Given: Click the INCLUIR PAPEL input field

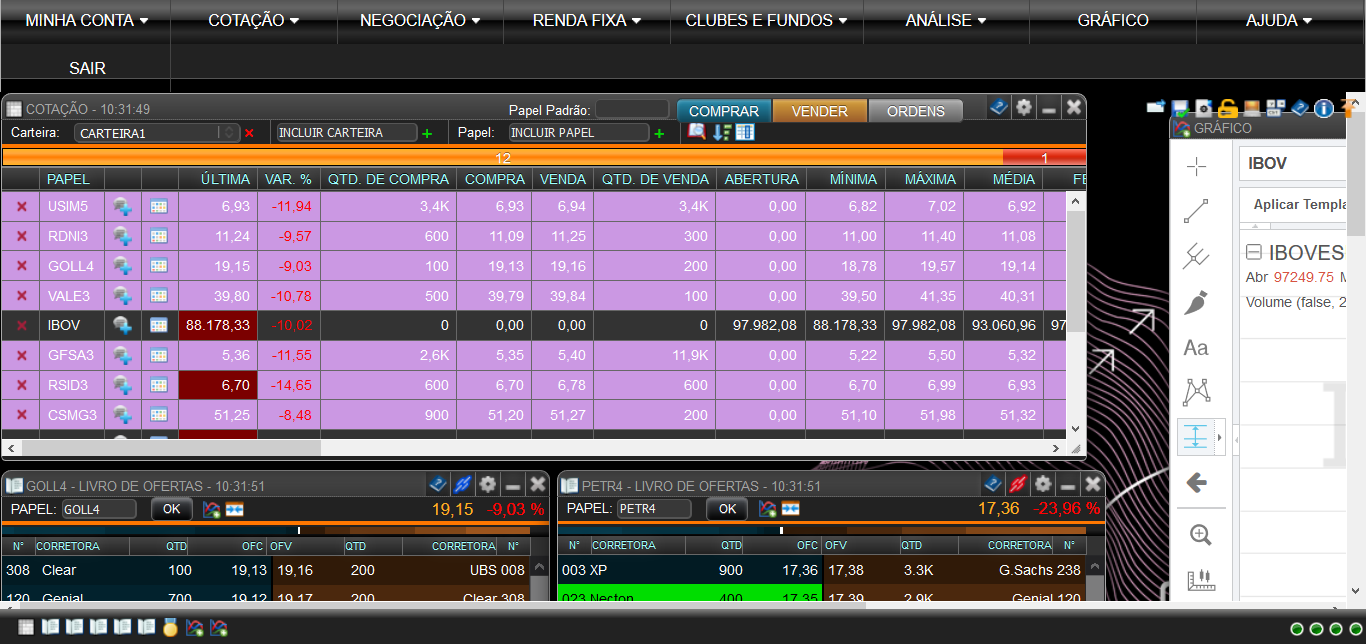Looking at the screenshot, I should tap(579, 133).
